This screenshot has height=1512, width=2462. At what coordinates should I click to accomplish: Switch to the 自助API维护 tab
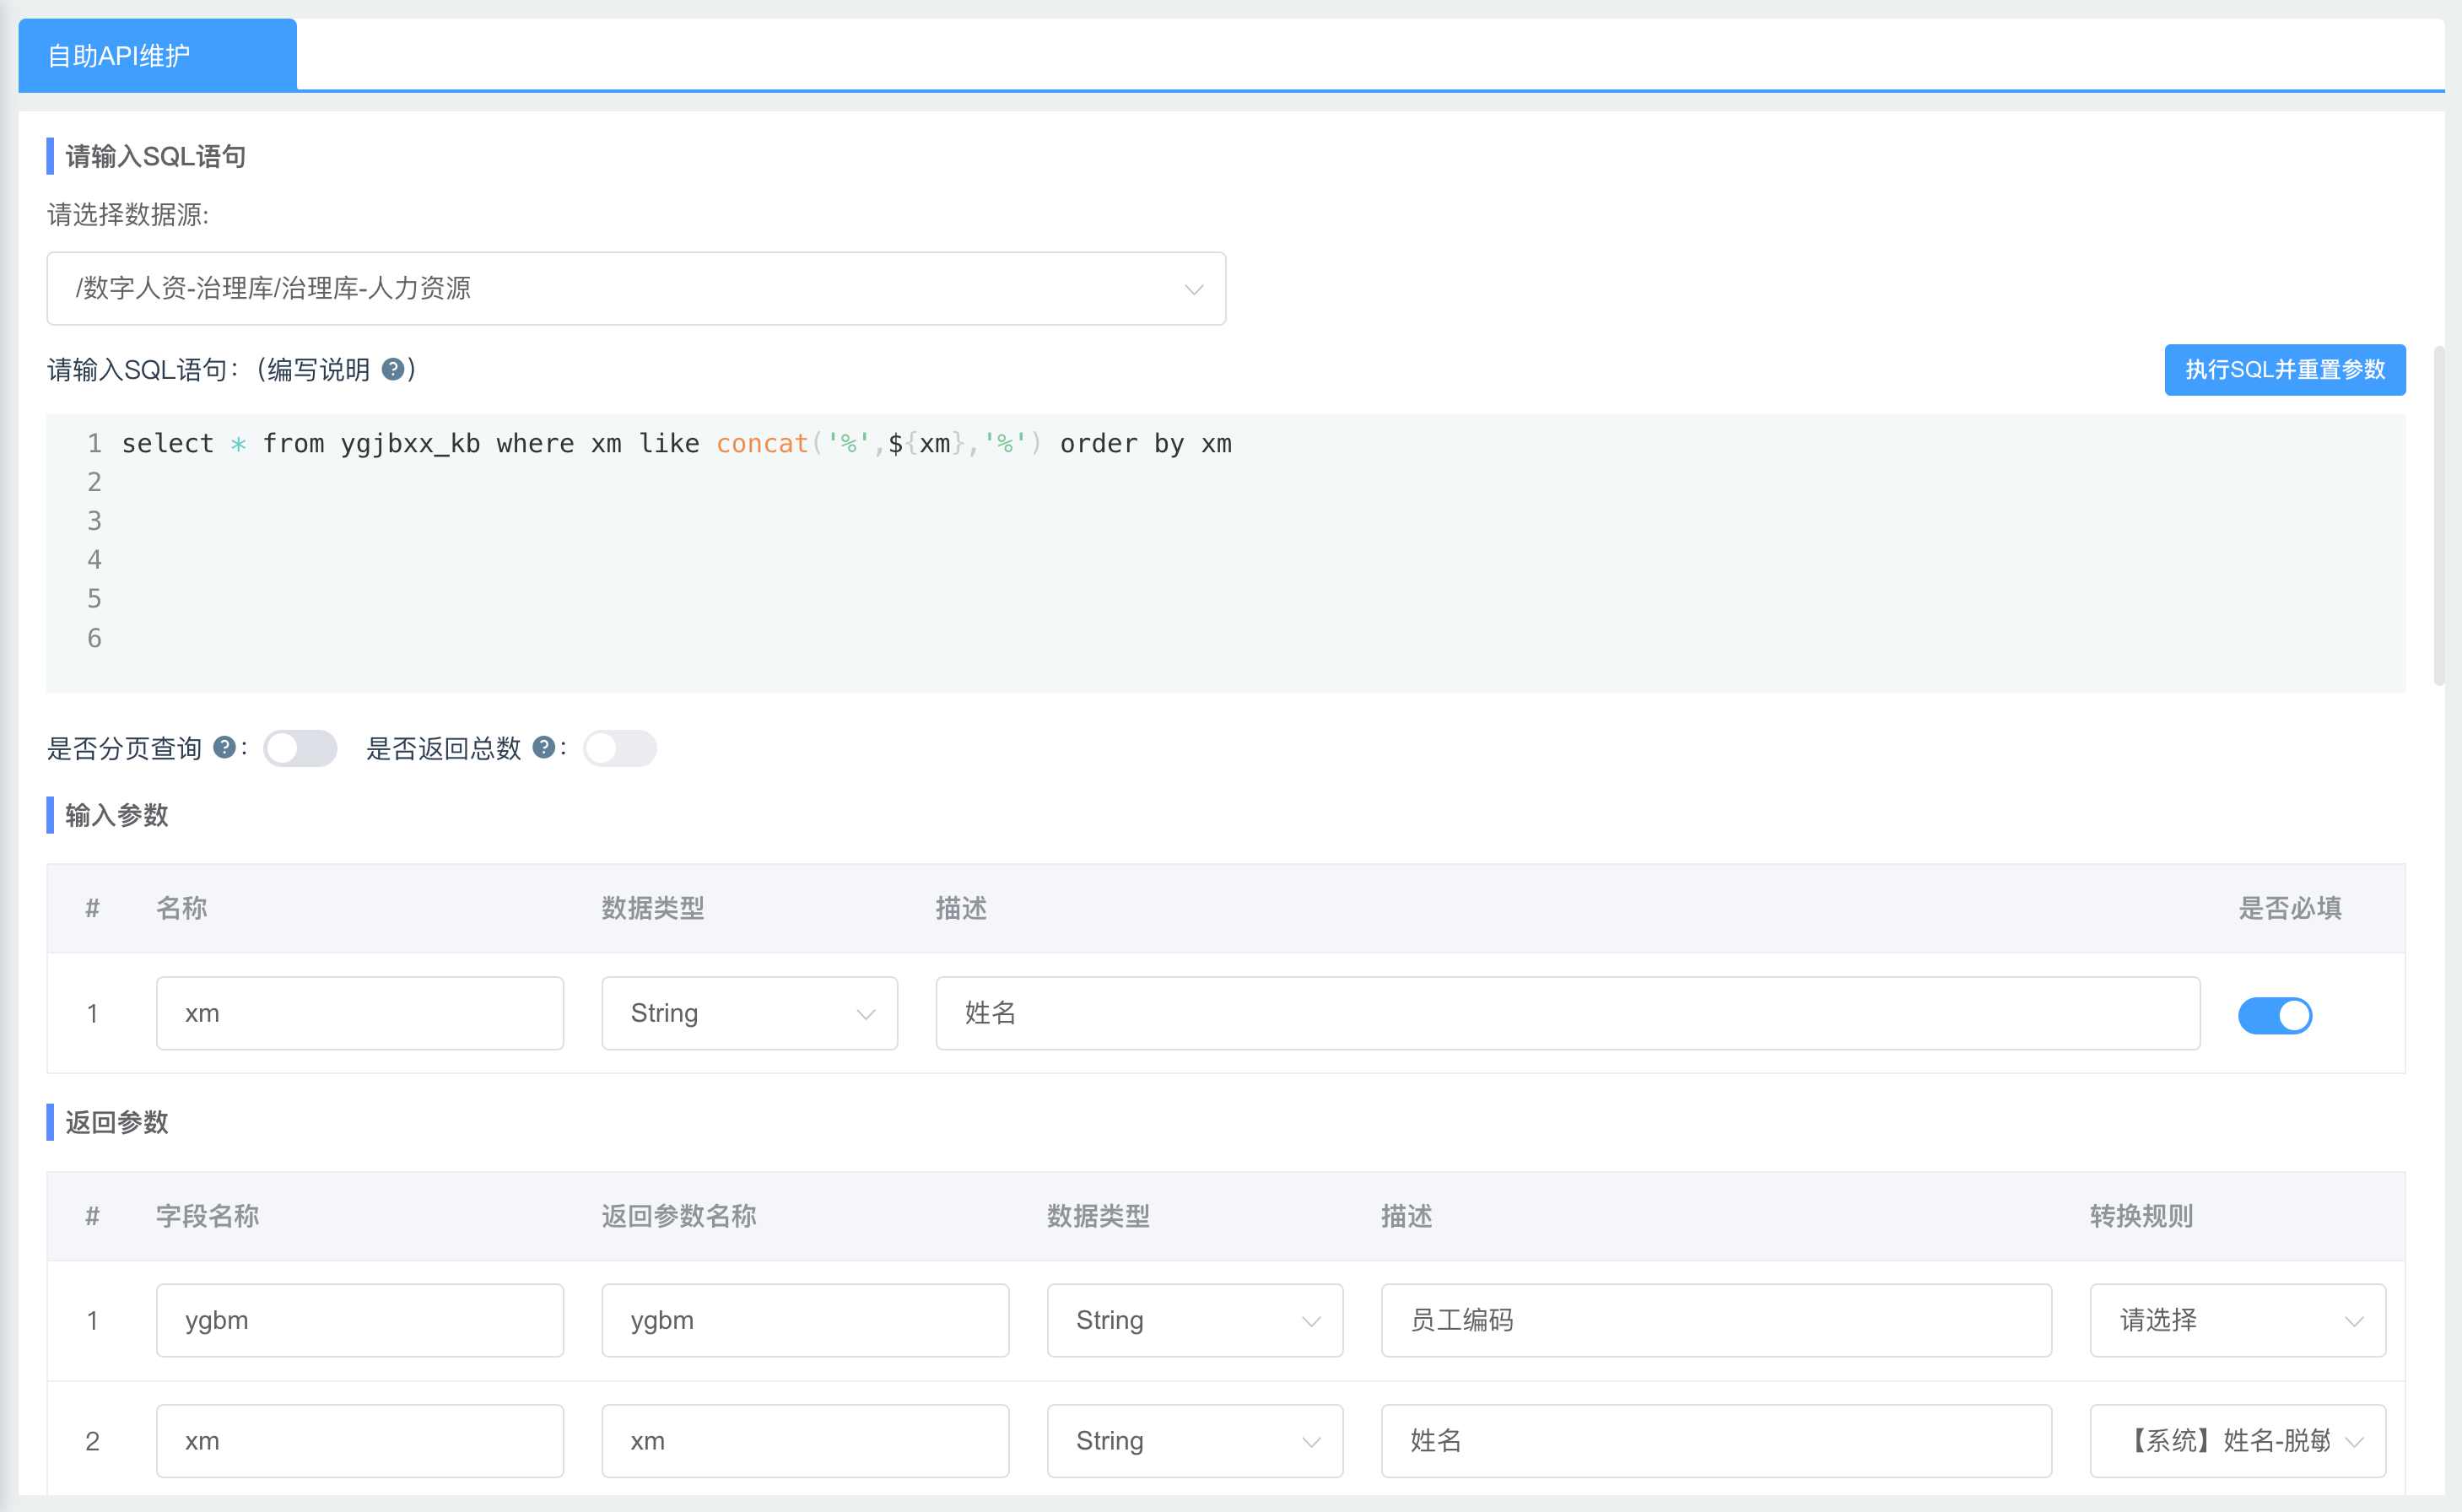click(x=157, y=55)
